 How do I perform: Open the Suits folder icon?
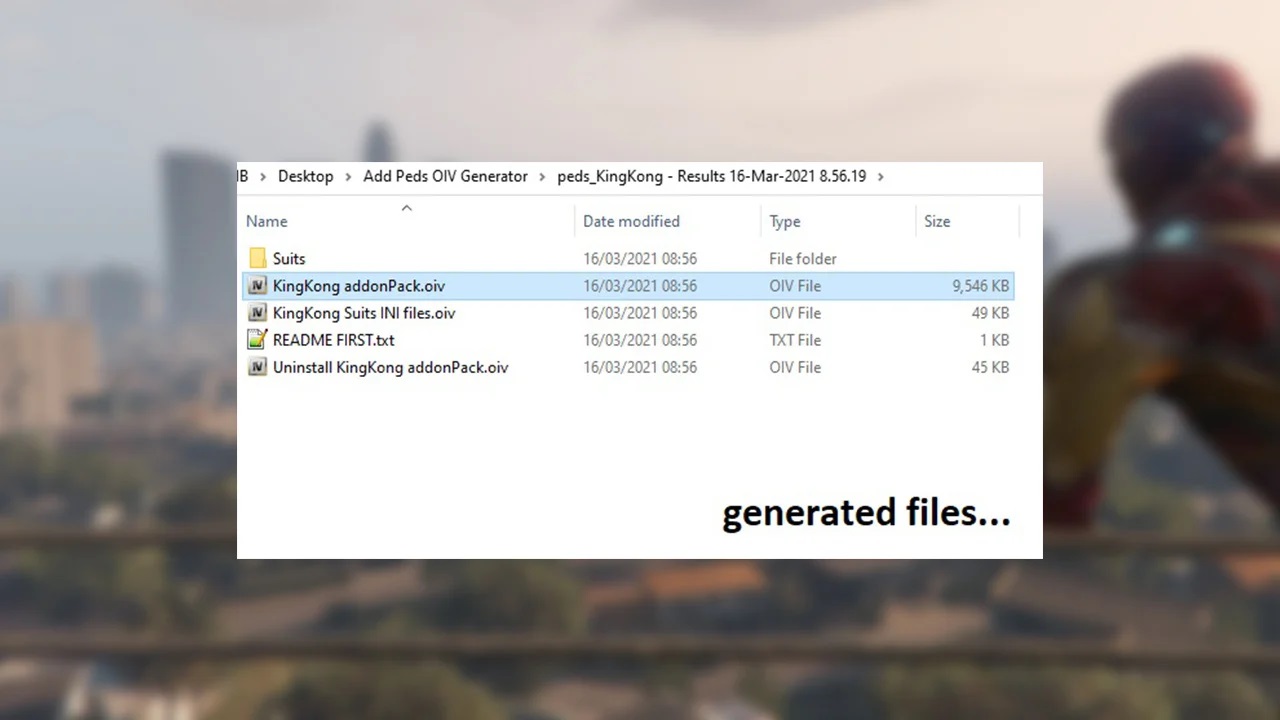[x=257, y=258]
